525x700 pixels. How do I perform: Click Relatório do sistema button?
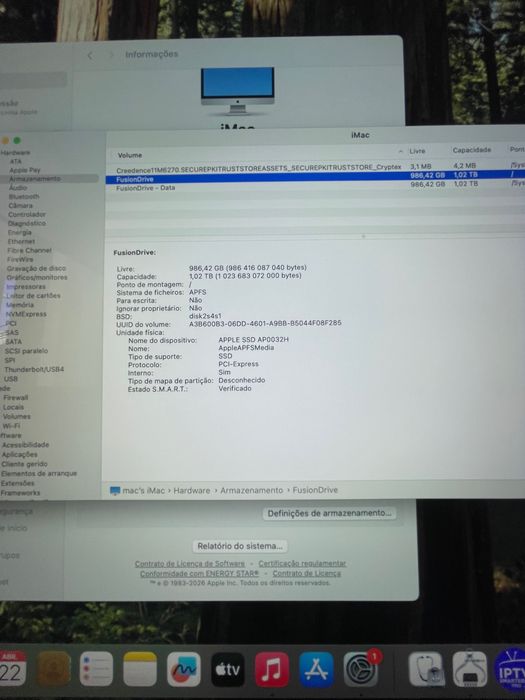pyautogui.click(x=240, y=546)
